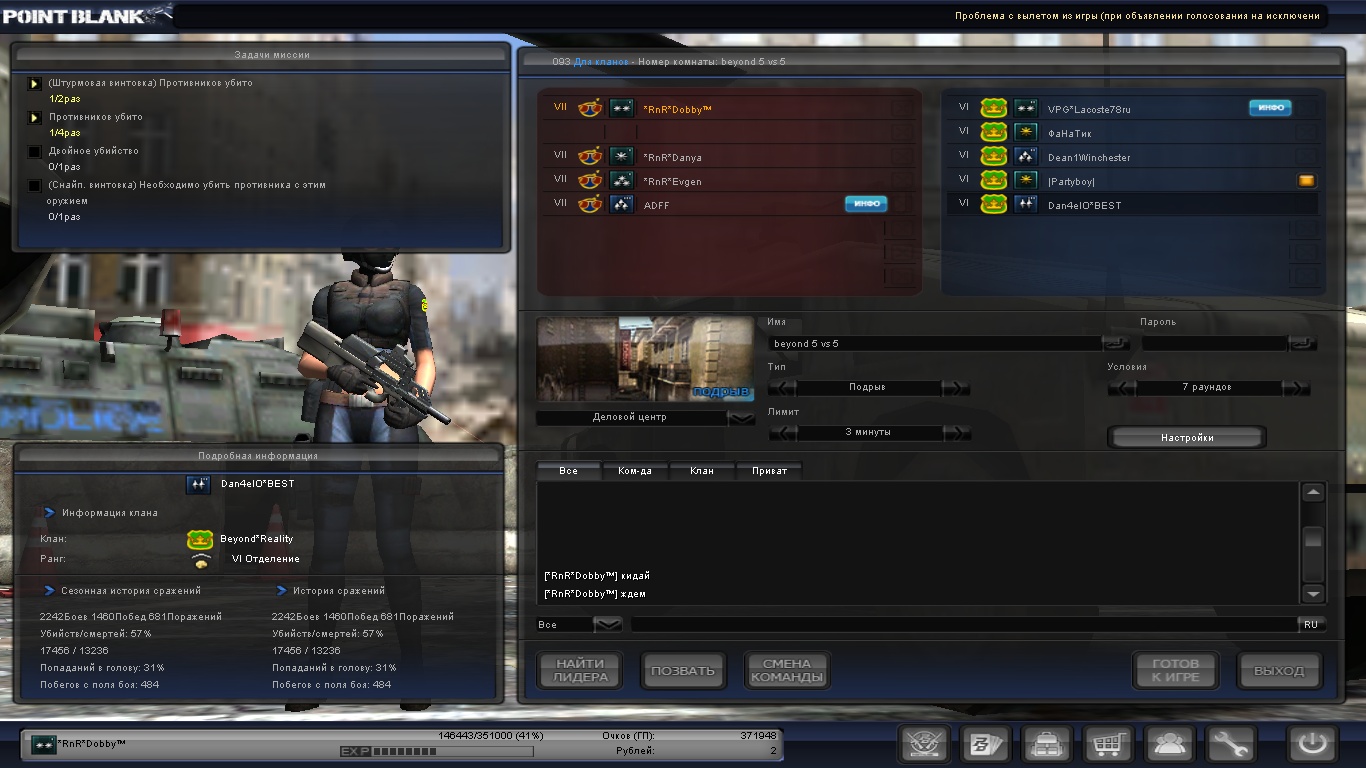This screenshot has width=1366, height=768.
Task: Toggle the slot box on ФаНаТик row
Action: pos(1306,132)
